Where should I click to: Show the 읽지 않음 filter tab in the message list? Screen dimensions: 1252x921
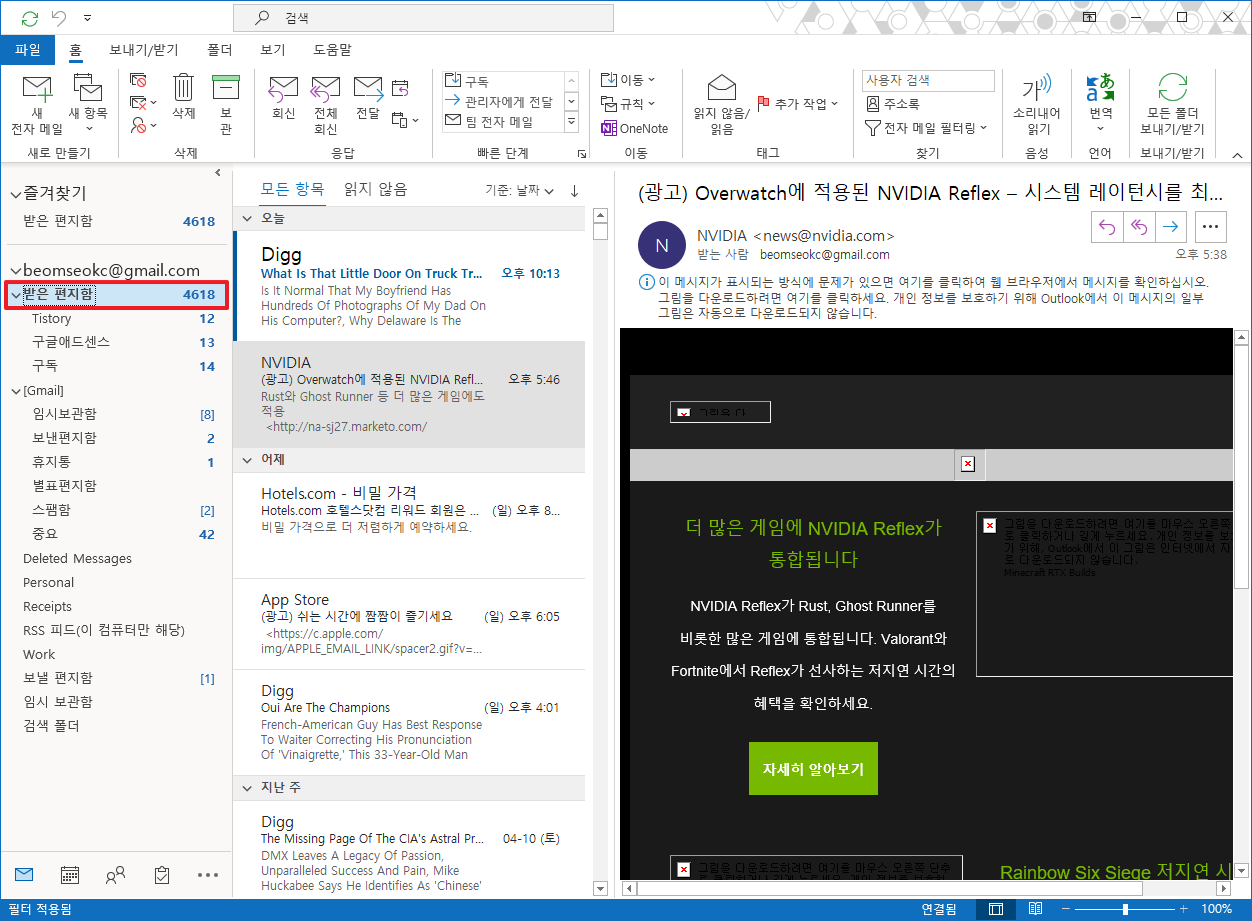(376, 189)
